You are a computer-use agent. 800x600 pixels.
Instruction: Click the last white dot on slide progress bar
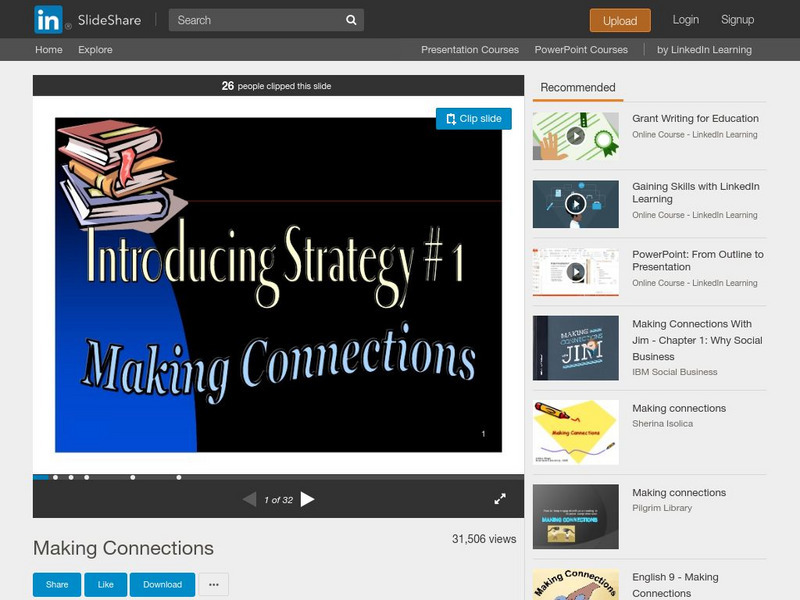click(x=179, y=478)
